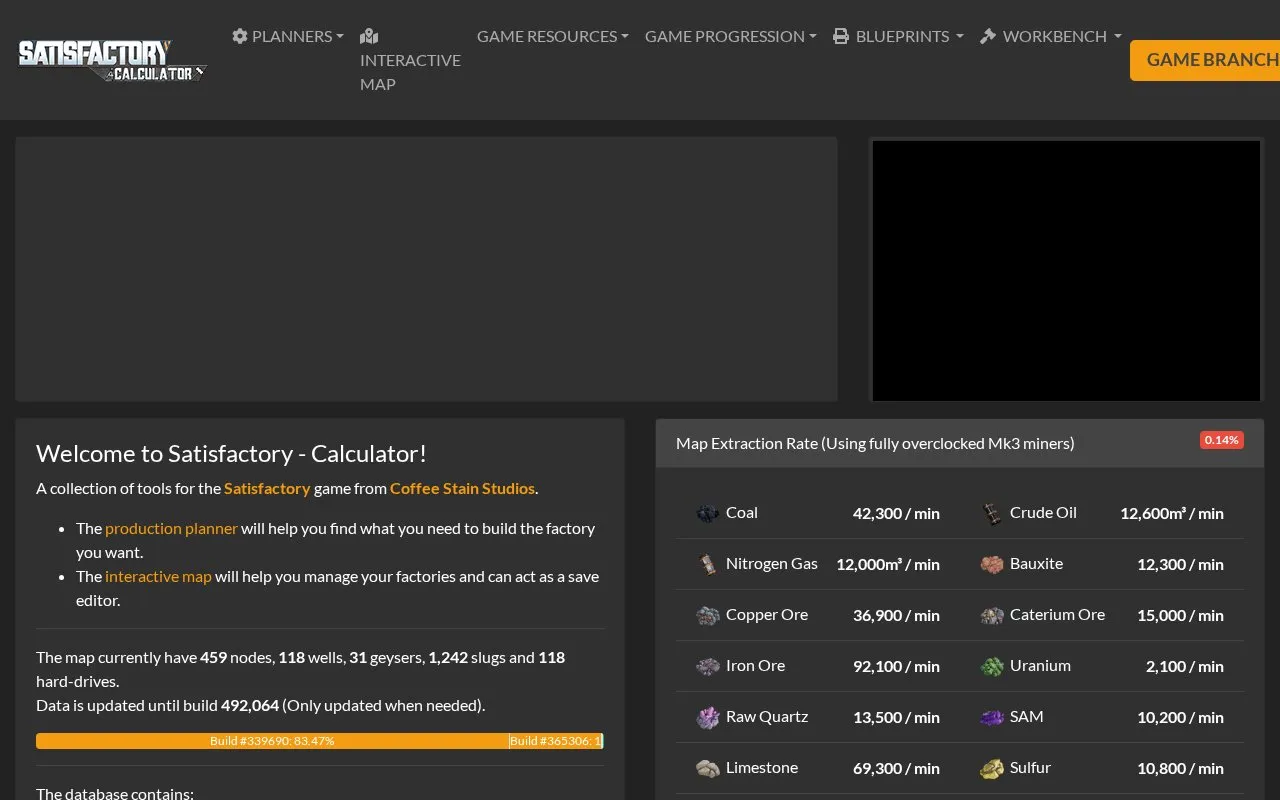
Task: Click the Uranium 2,100 / min value
Action: pyautogui.click(x=1185, y=666)
